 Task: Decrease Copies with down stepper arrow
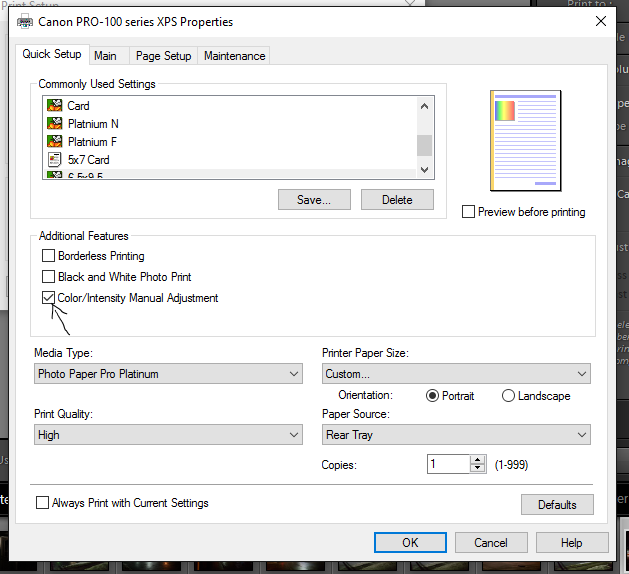[477, 468]
